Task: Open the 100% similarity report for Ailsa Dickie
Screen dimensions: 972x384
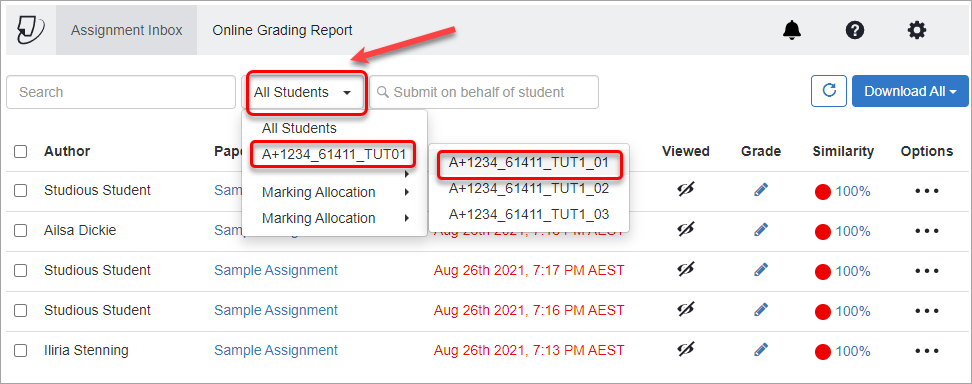Action: point(852,231)
